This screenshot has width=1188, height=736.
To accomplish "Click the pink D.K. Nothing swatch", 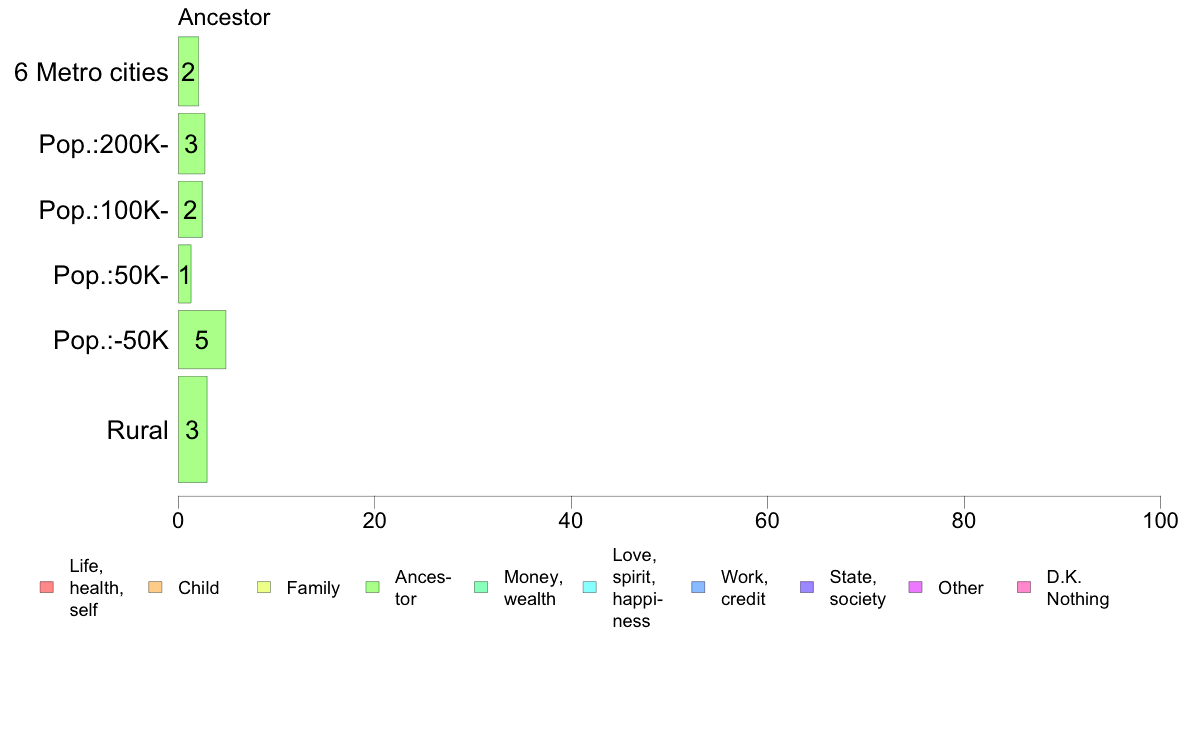I will coord(1024,587).
